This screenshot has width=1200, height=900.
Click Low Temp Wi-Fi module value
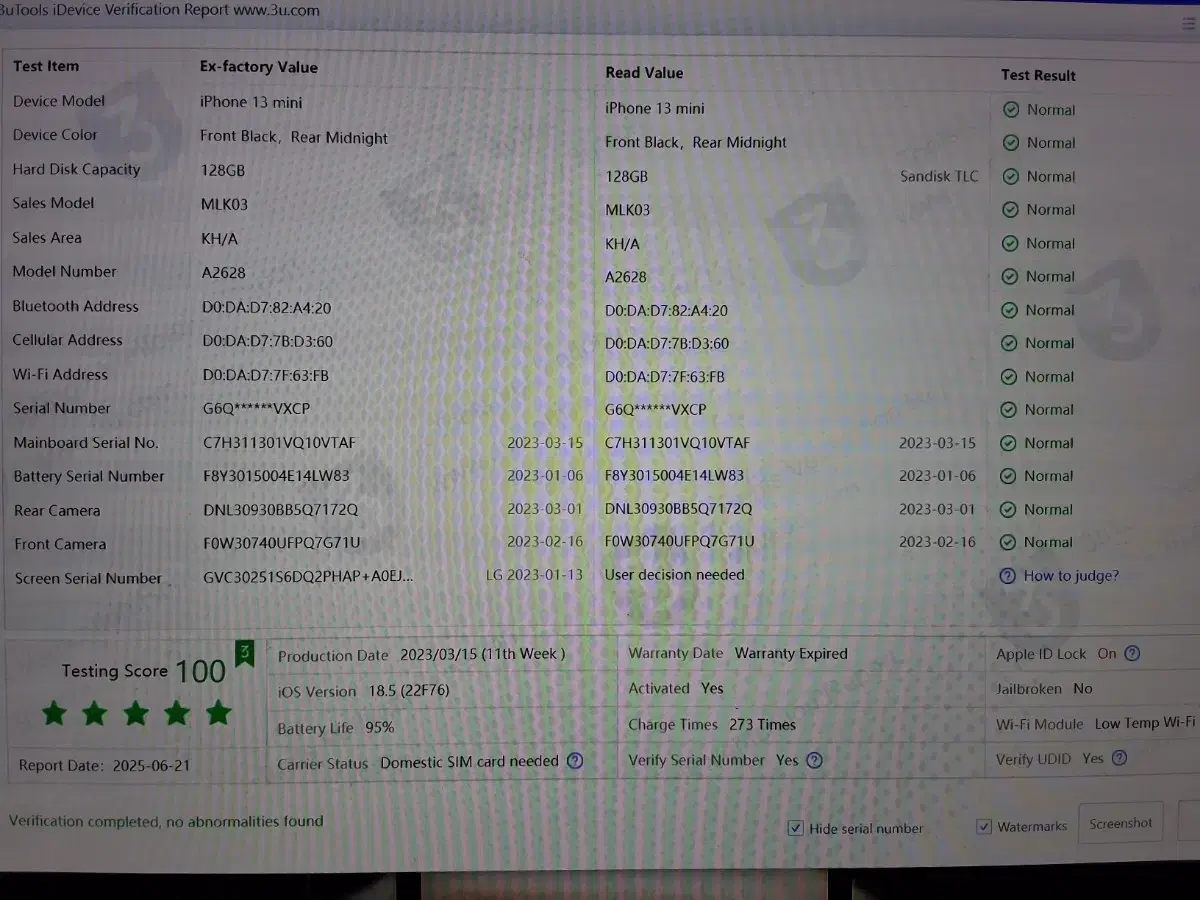[x=1144, y=723]
